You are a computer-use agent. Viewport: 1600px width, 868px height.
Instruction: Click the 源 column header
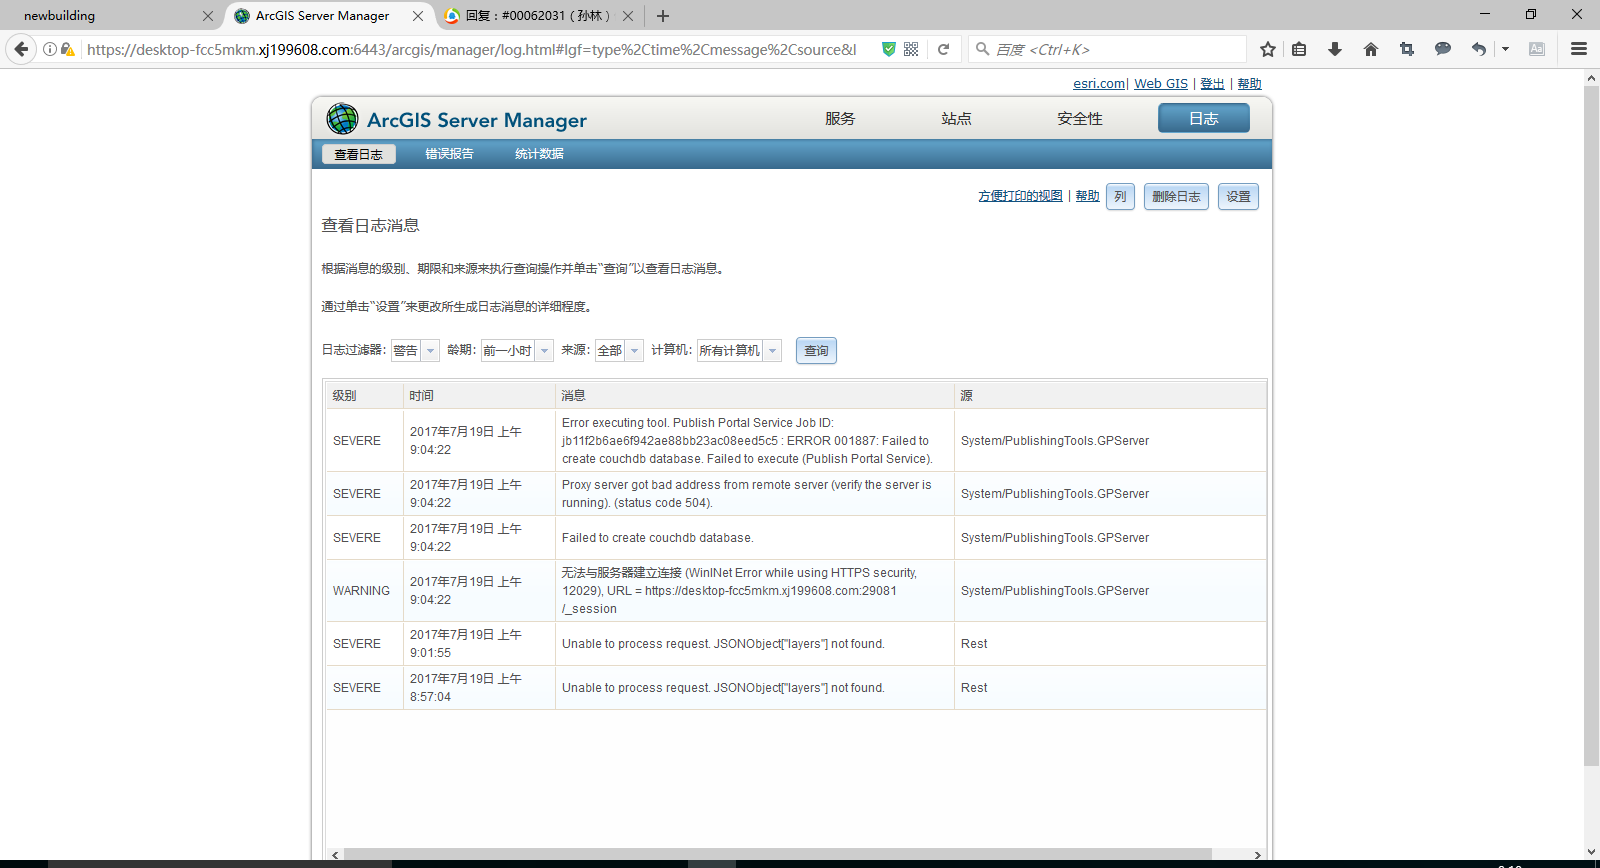1110,395
